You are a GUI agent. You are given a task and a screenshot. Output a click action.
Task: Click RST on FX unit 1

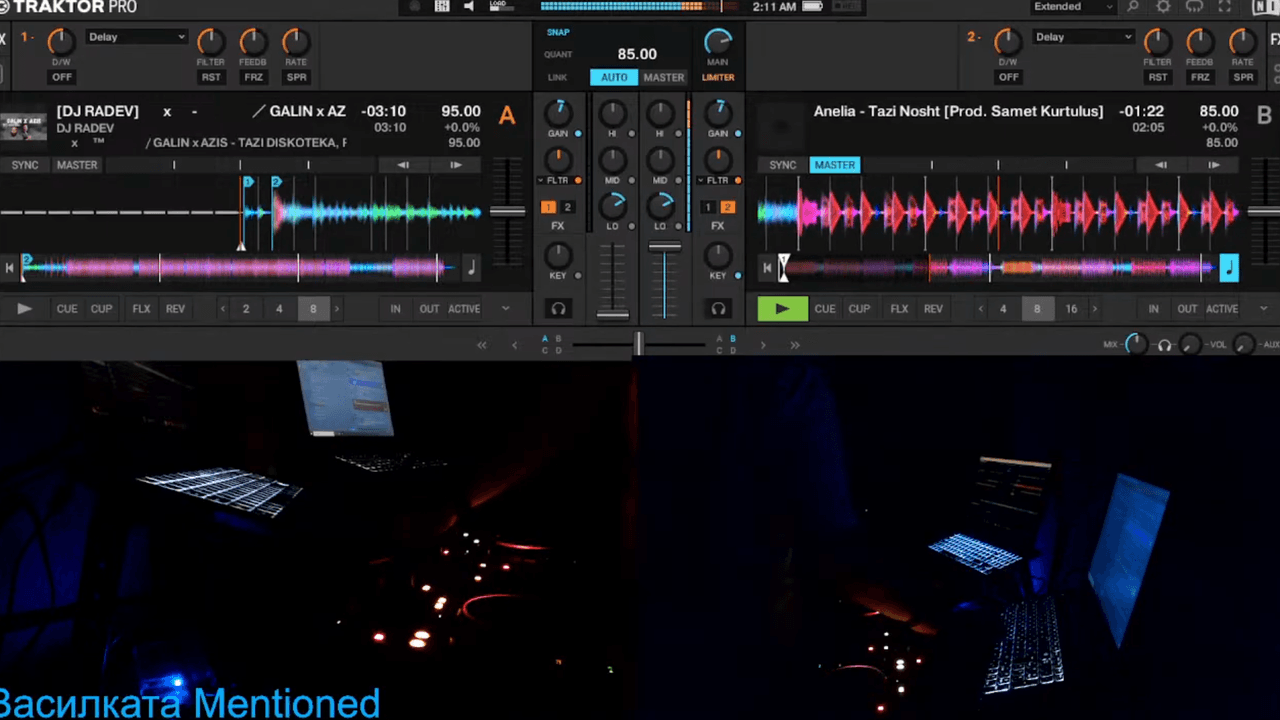click(211, 77)
